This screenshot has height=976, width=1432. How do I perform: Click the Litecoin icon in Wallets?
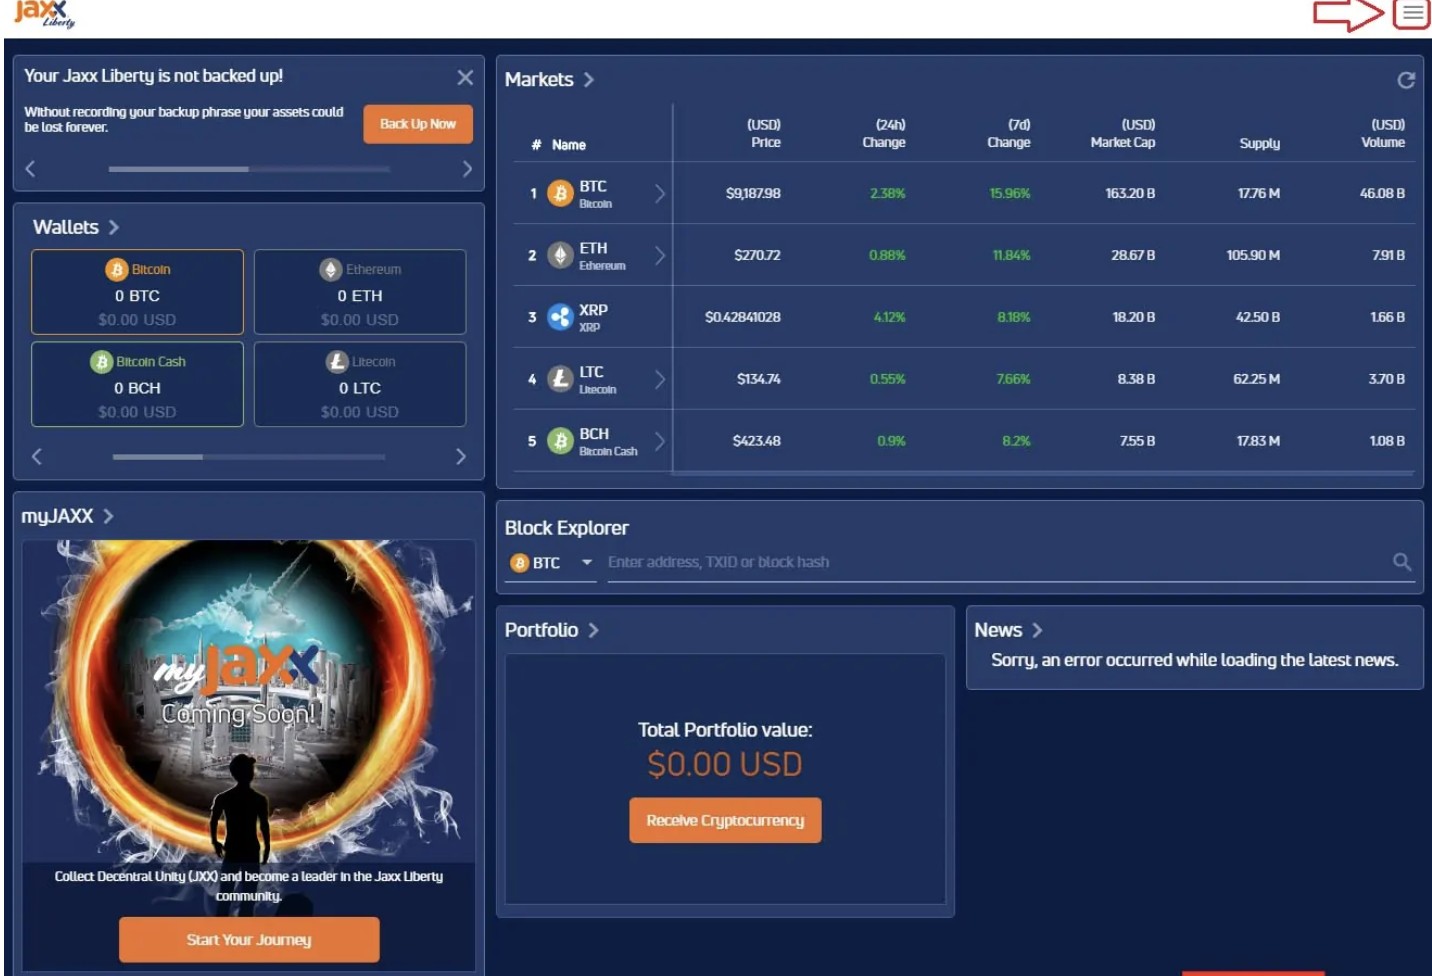pyautogui.click(x=337, y=362)
